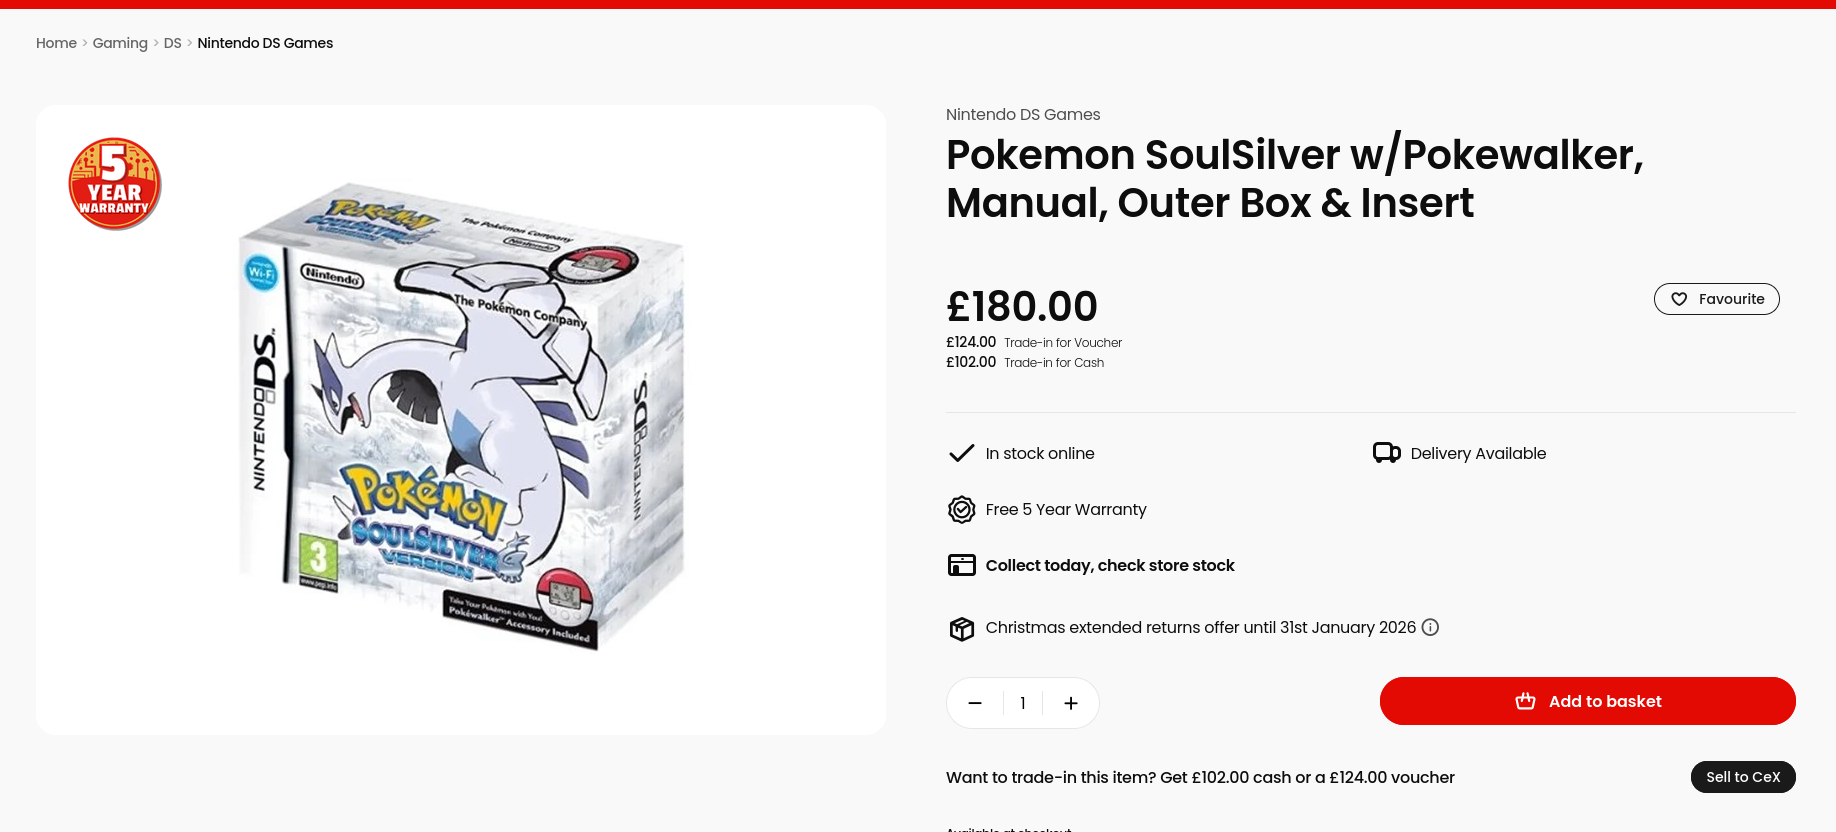Image resolution: width=1836 pixels, height=832 pixels.
Task: Click Collect today, check store stock link
Action: 1110,565
